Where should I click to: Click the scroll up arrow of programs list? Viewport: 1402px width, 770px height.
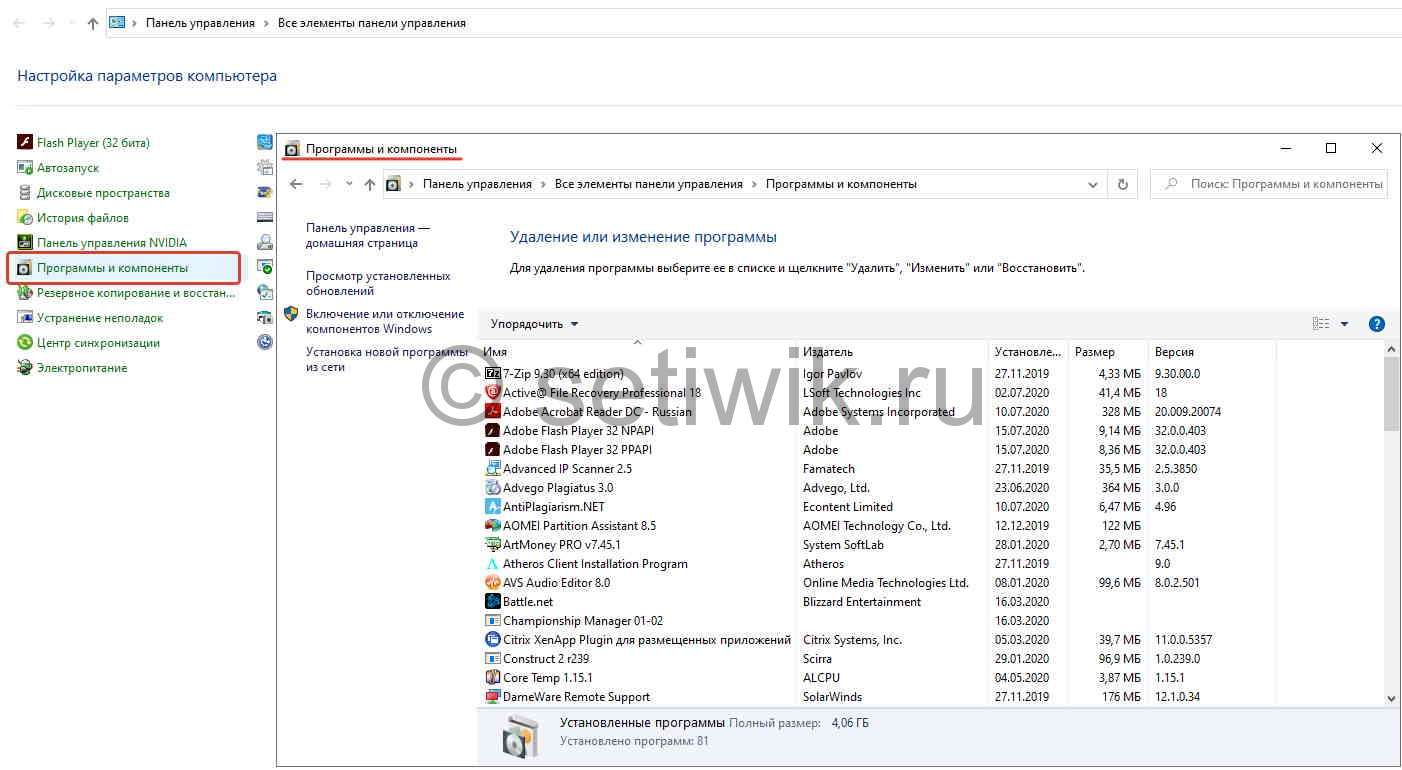[x=1391, y=349]
